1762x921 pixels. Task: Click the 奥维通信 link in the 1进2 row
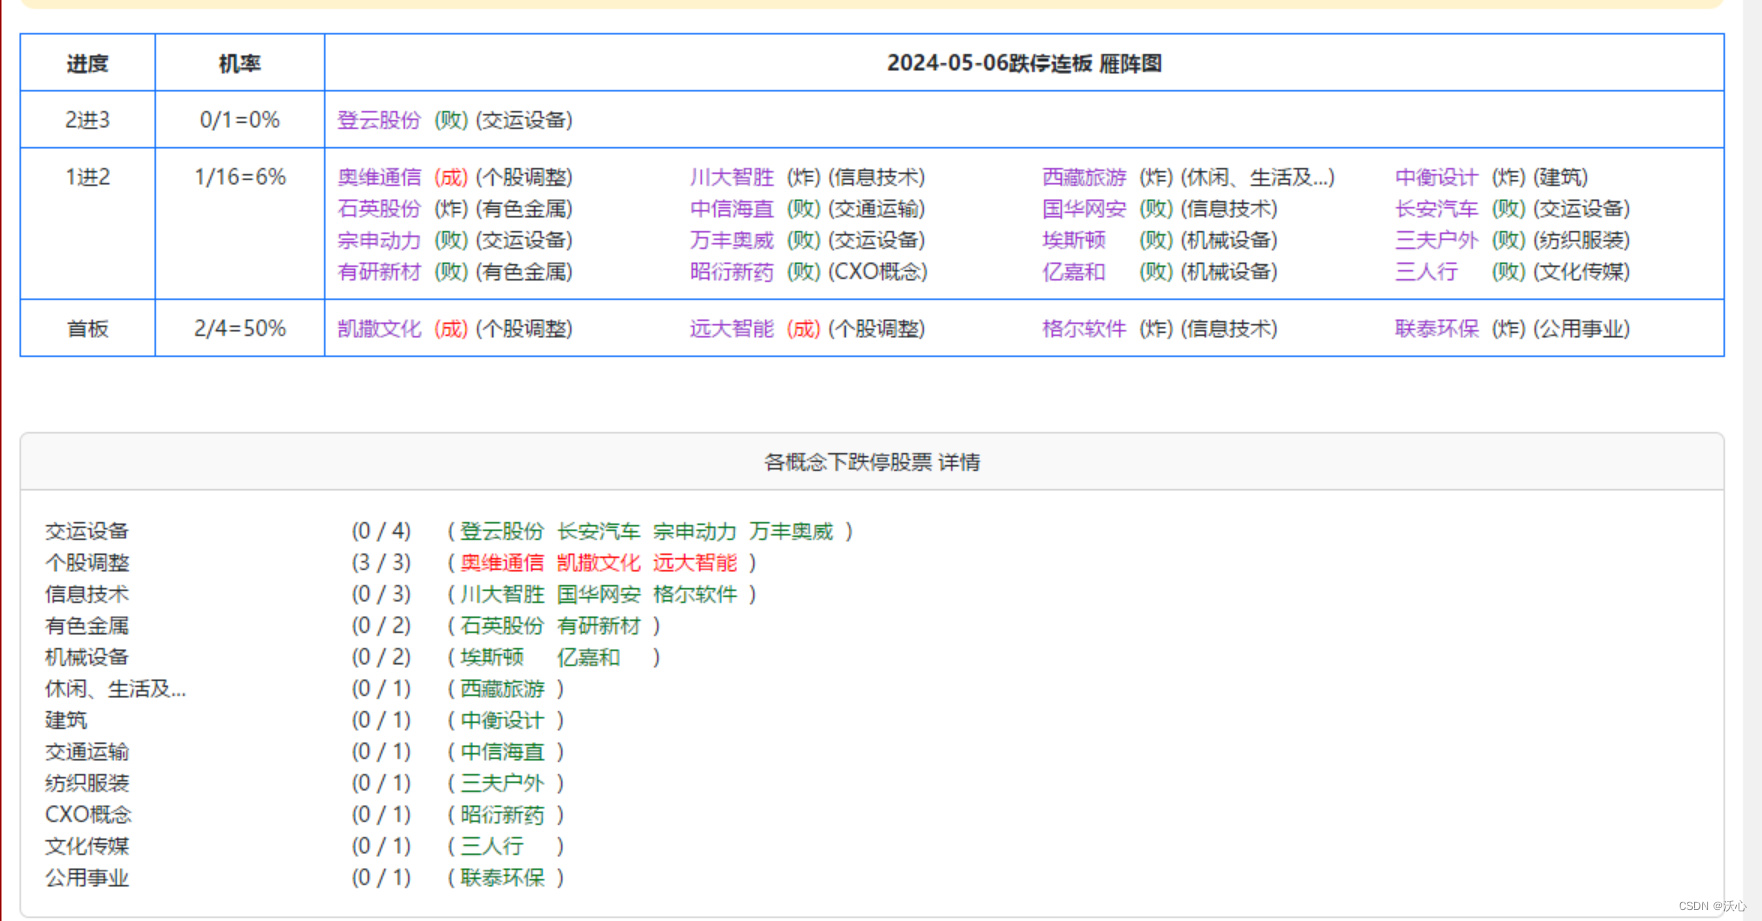pos(379,177)
